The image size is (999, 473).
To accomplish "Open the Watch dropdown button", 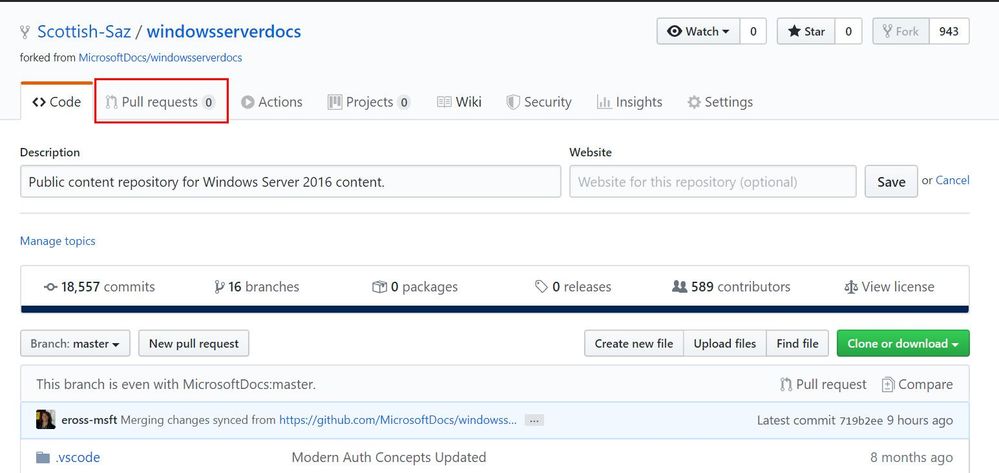I will [x=698, y=31].
